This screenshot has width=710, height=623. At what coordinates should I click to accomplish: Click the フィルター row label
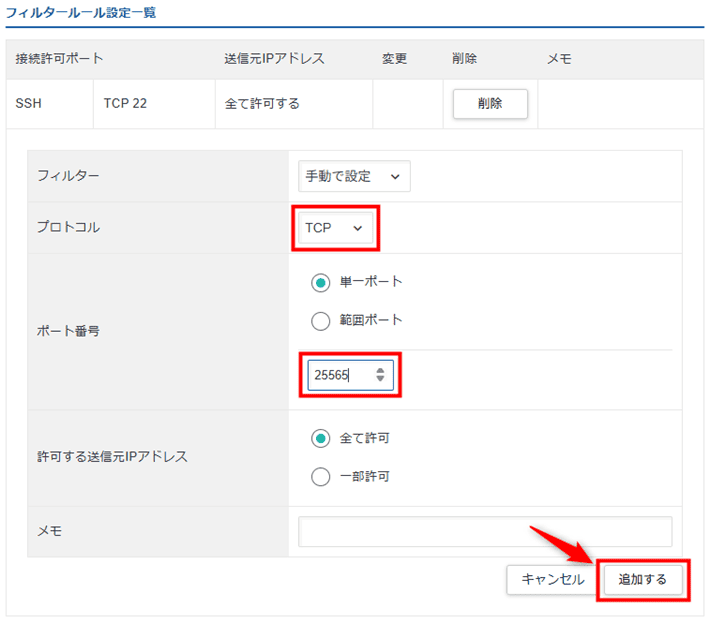pyautogui.click(x=68, y=176)
